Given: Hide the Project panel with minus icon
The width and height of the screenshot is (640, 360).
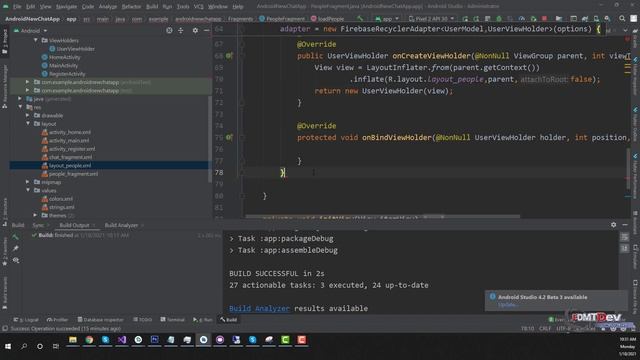Looking at the screenshot, I should pos(207,31).
